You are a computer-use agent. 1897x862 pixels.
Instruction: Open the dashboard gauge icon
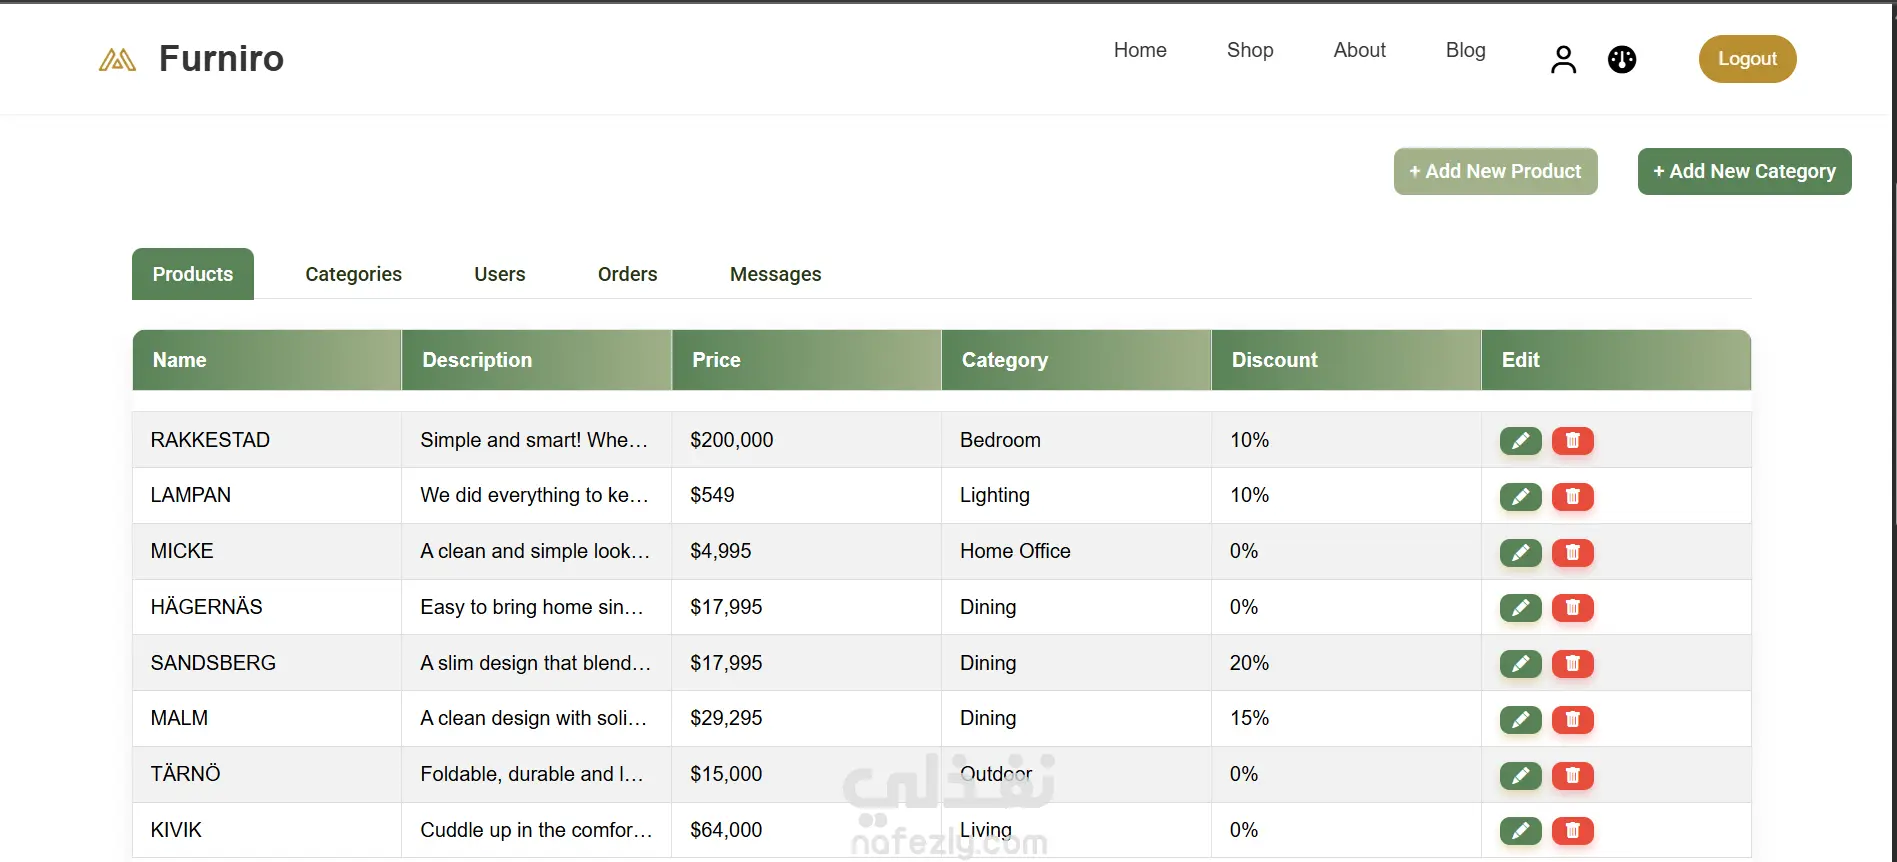click(1621, 60)
